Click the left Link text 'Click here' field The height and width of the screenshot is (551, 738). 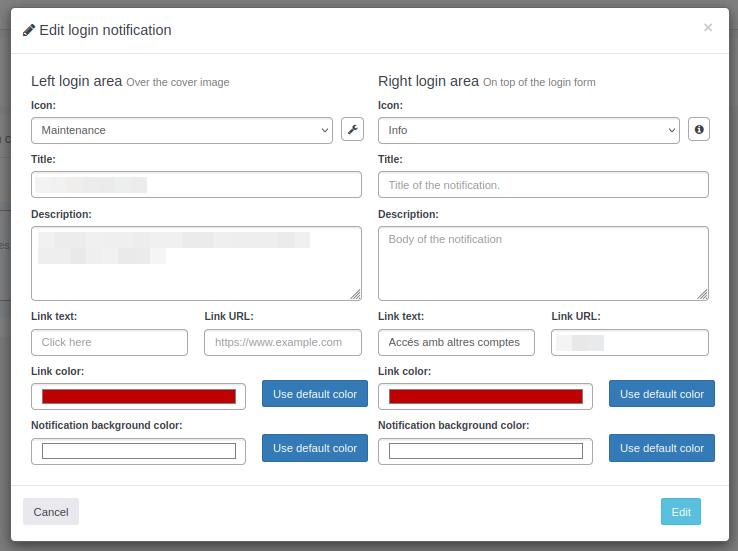[x=109, y=342]
